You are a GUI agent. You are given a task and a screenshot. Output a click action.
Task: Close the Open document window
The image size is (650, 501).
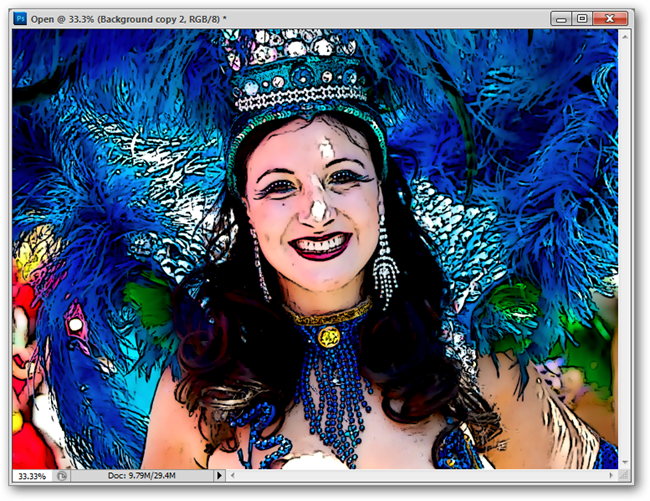(610, 19)
